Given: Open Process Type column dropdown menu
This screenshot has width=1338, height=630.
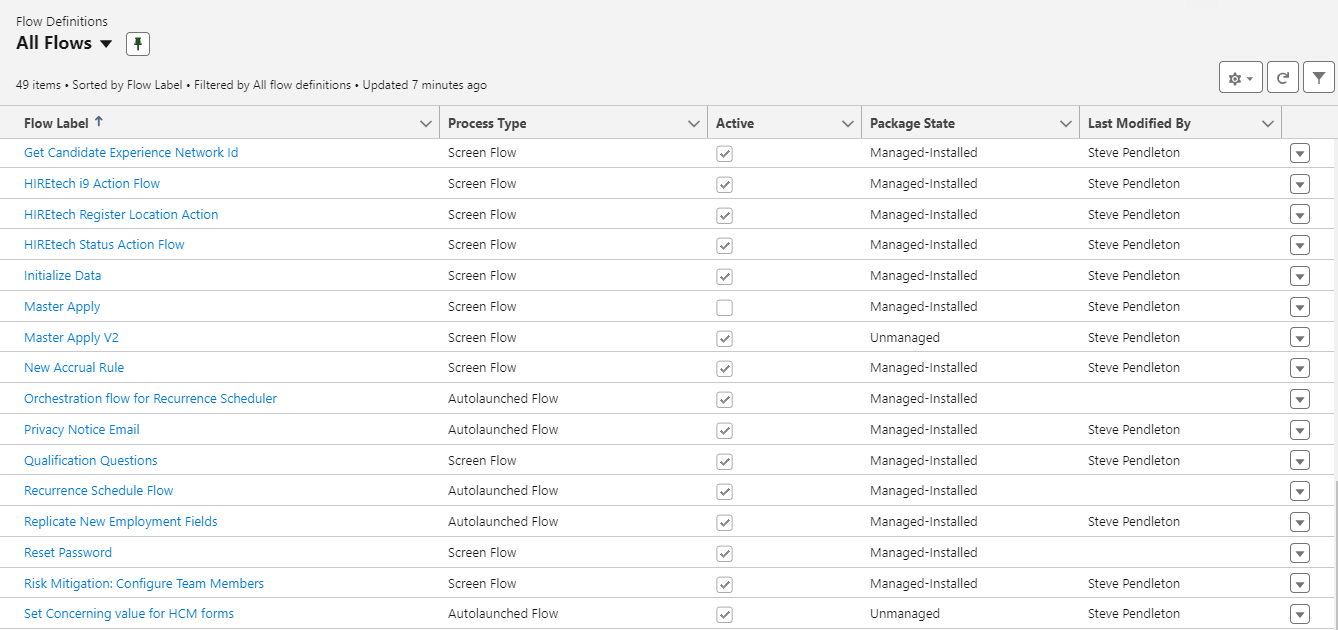Looking at the screenshot, I should pos(694,124).
